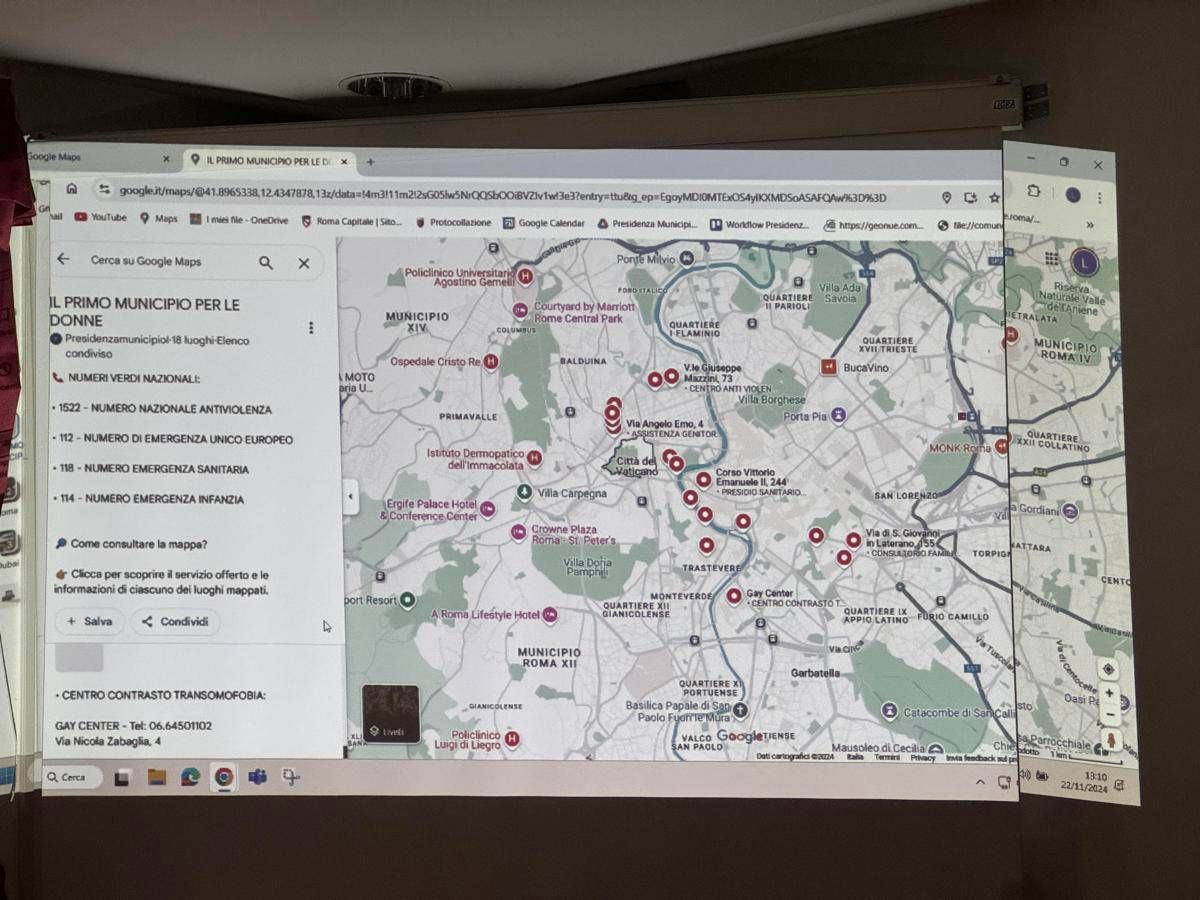Open a new browser tab with plus
1200x900 pixels.
coord(370,161)
